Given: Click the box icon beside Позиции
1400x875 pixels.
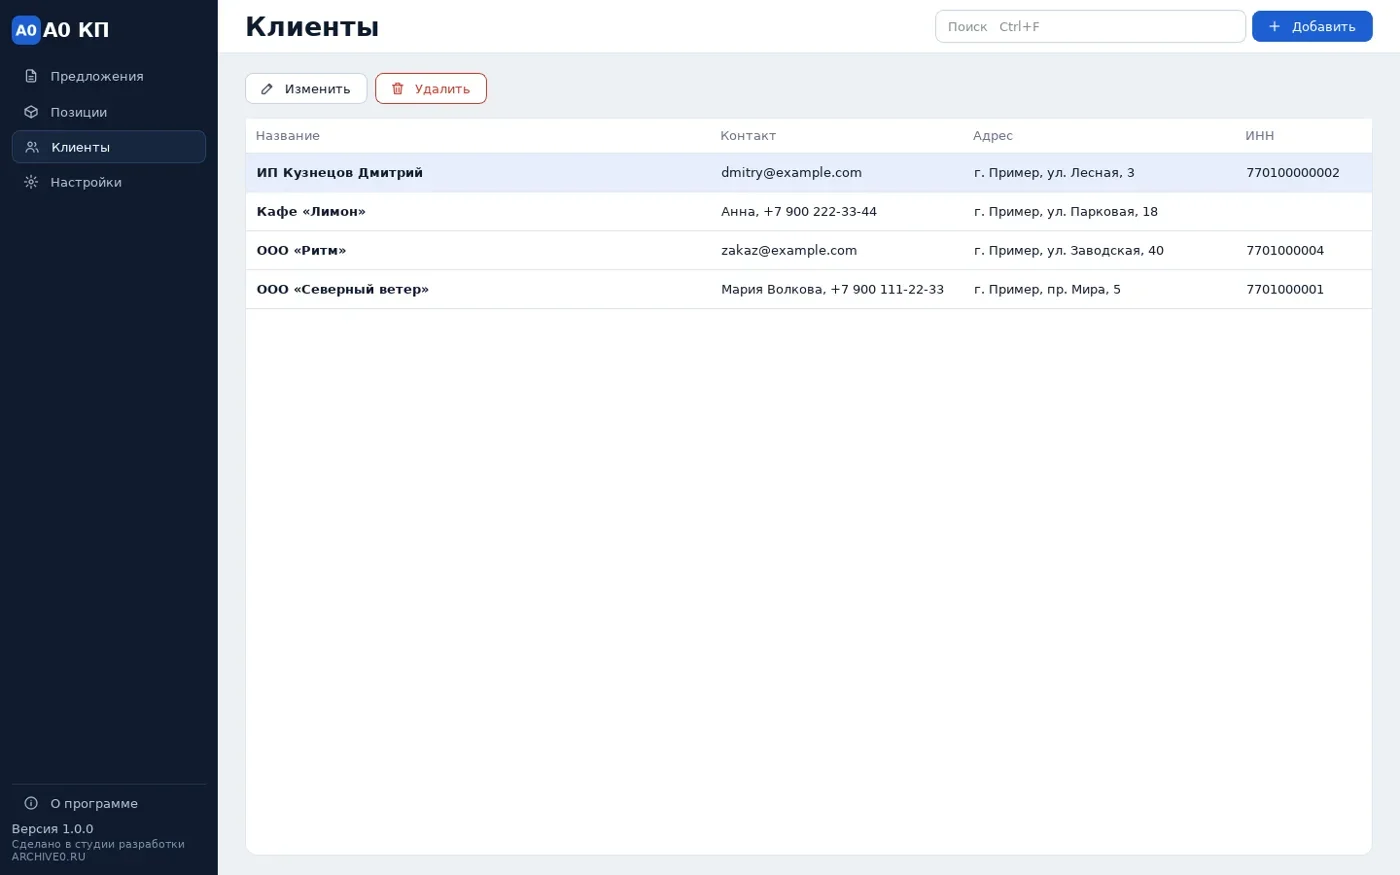Looking at the screenshot, I should click(x=31, y=112).
